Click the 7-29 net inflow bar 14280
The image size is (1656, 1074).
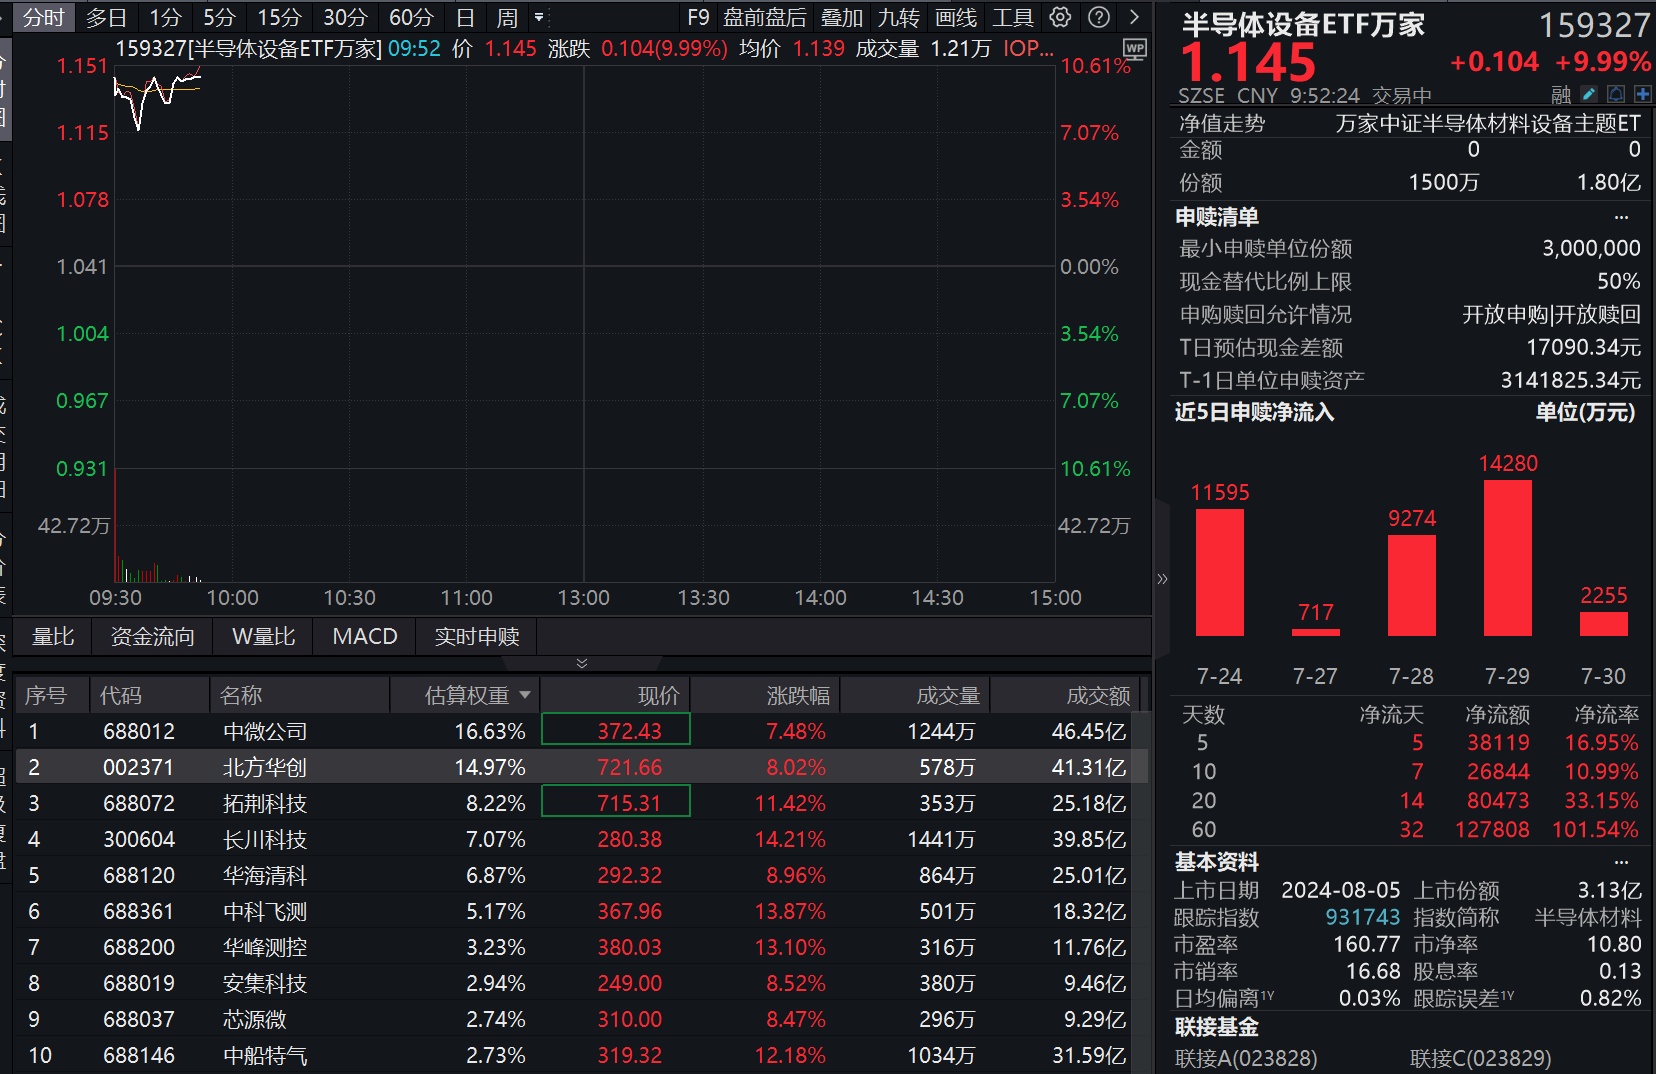[1508, 558]
